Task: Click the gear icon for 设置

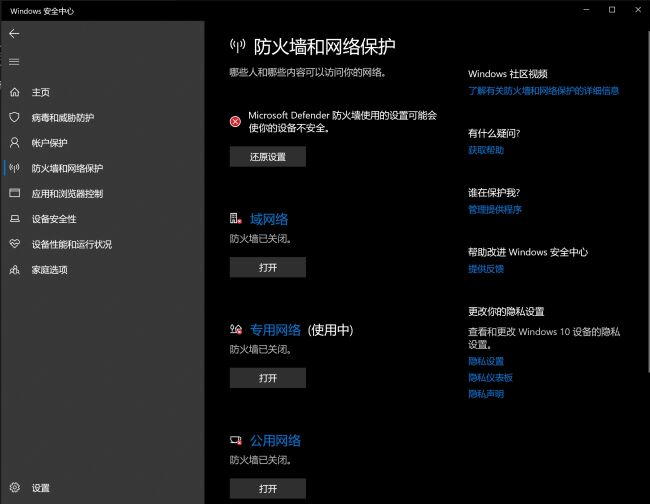Action: [x=15, y=487]
